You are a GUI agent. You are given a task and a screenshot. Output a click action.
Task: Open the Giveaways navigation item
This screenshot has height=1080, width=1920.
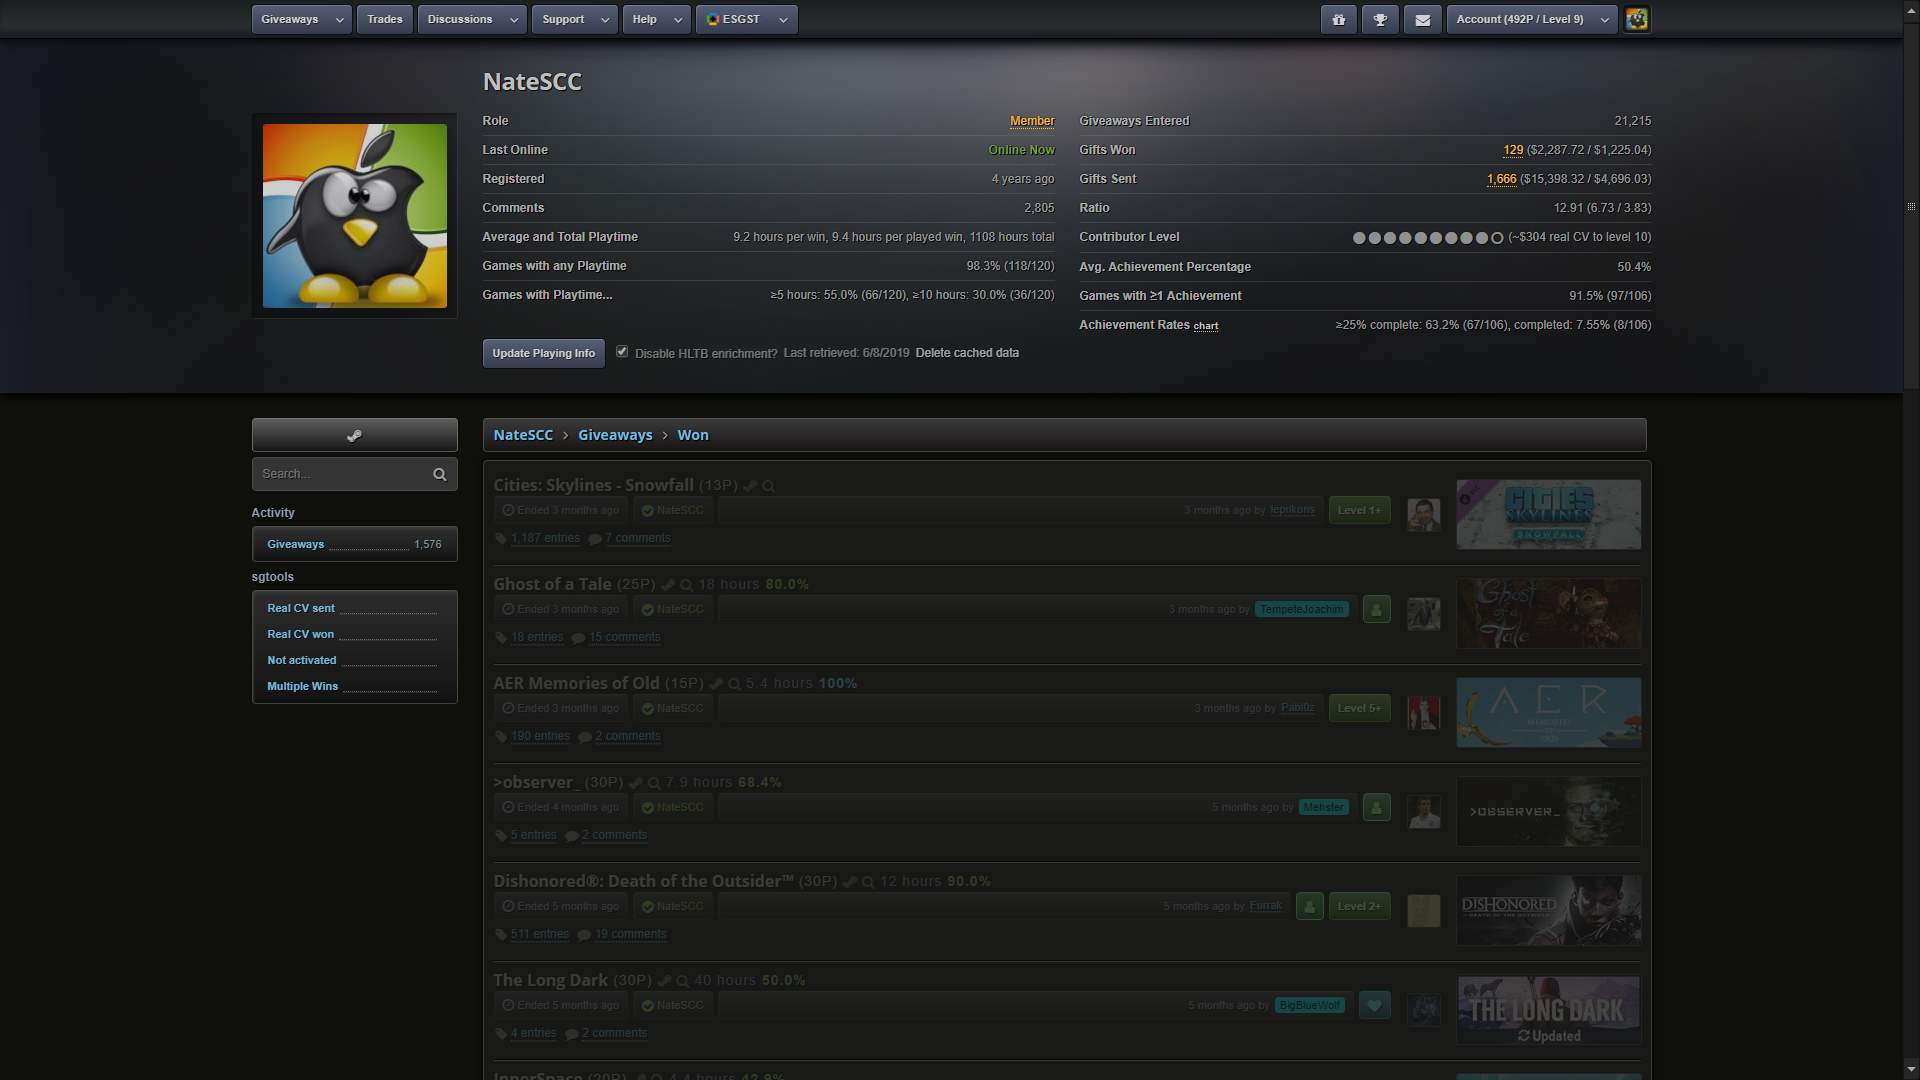pyautogui.click(x=290, y=19)
